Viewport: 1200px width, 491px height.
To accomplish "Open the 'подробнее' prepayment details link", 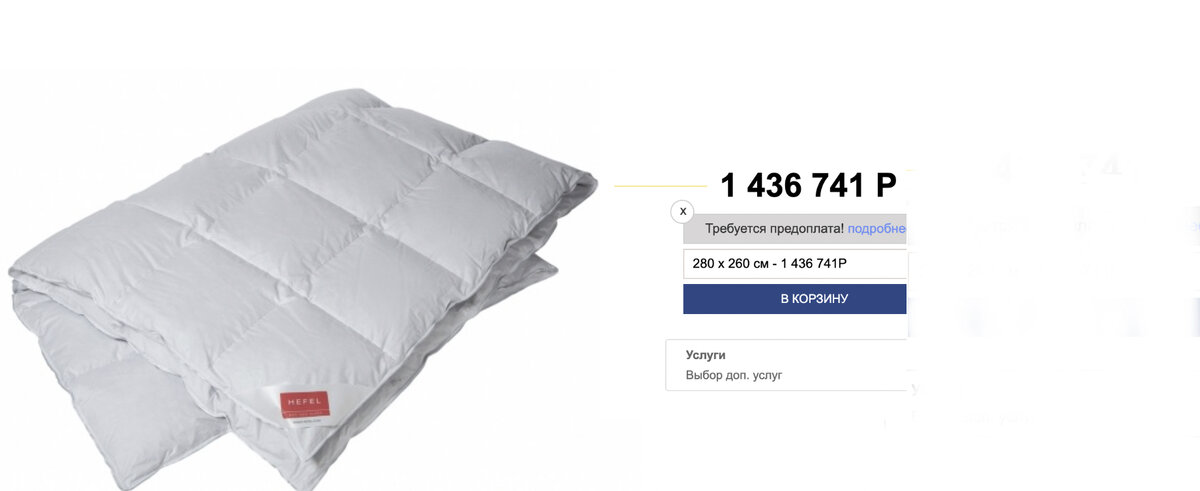I will [877, 229].
